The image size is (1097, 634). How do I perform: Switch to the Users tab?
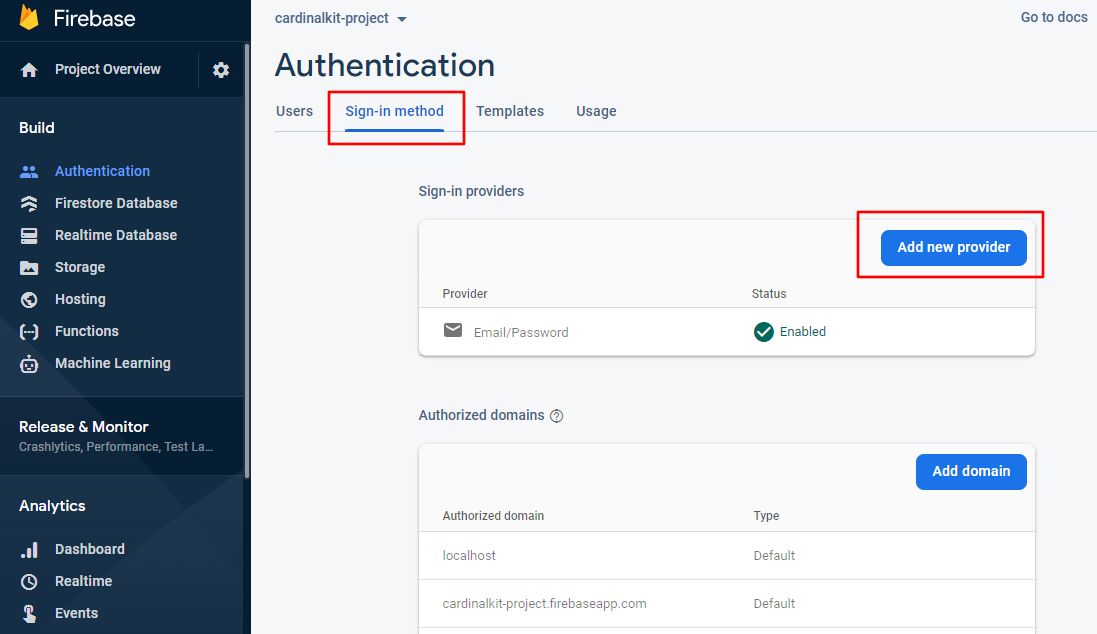294,111
